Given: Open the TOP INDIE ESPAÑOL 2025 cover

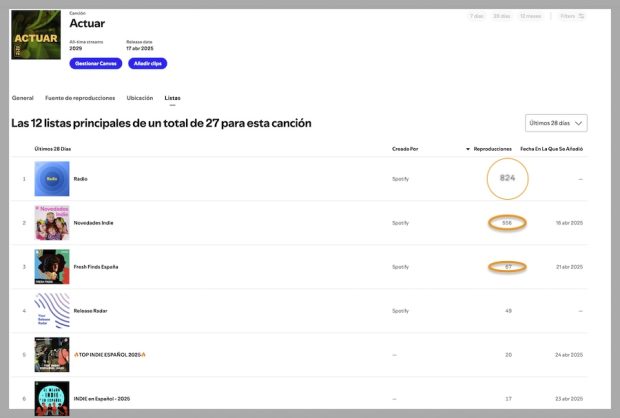Looking at the screenshot, I should click(52, 355).
